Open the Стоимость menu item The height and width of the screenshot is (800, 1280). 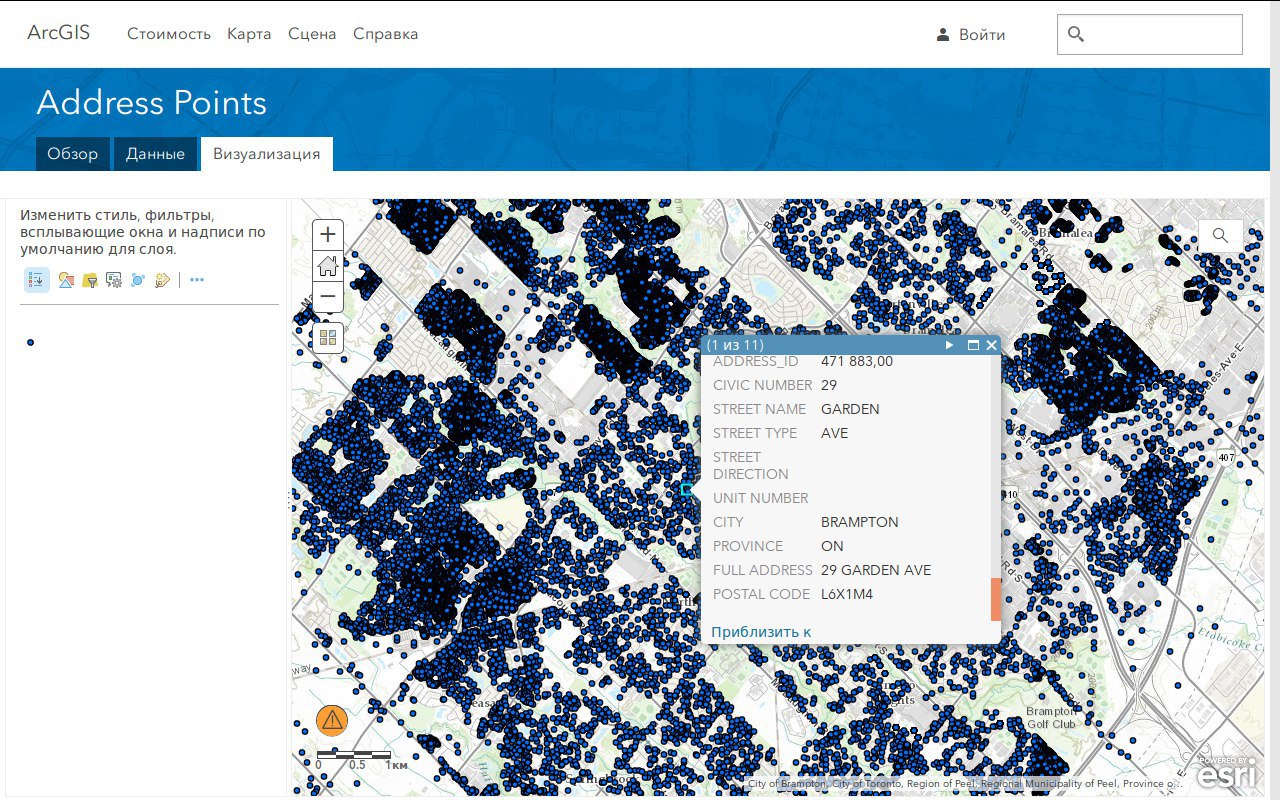coord(169,34)
